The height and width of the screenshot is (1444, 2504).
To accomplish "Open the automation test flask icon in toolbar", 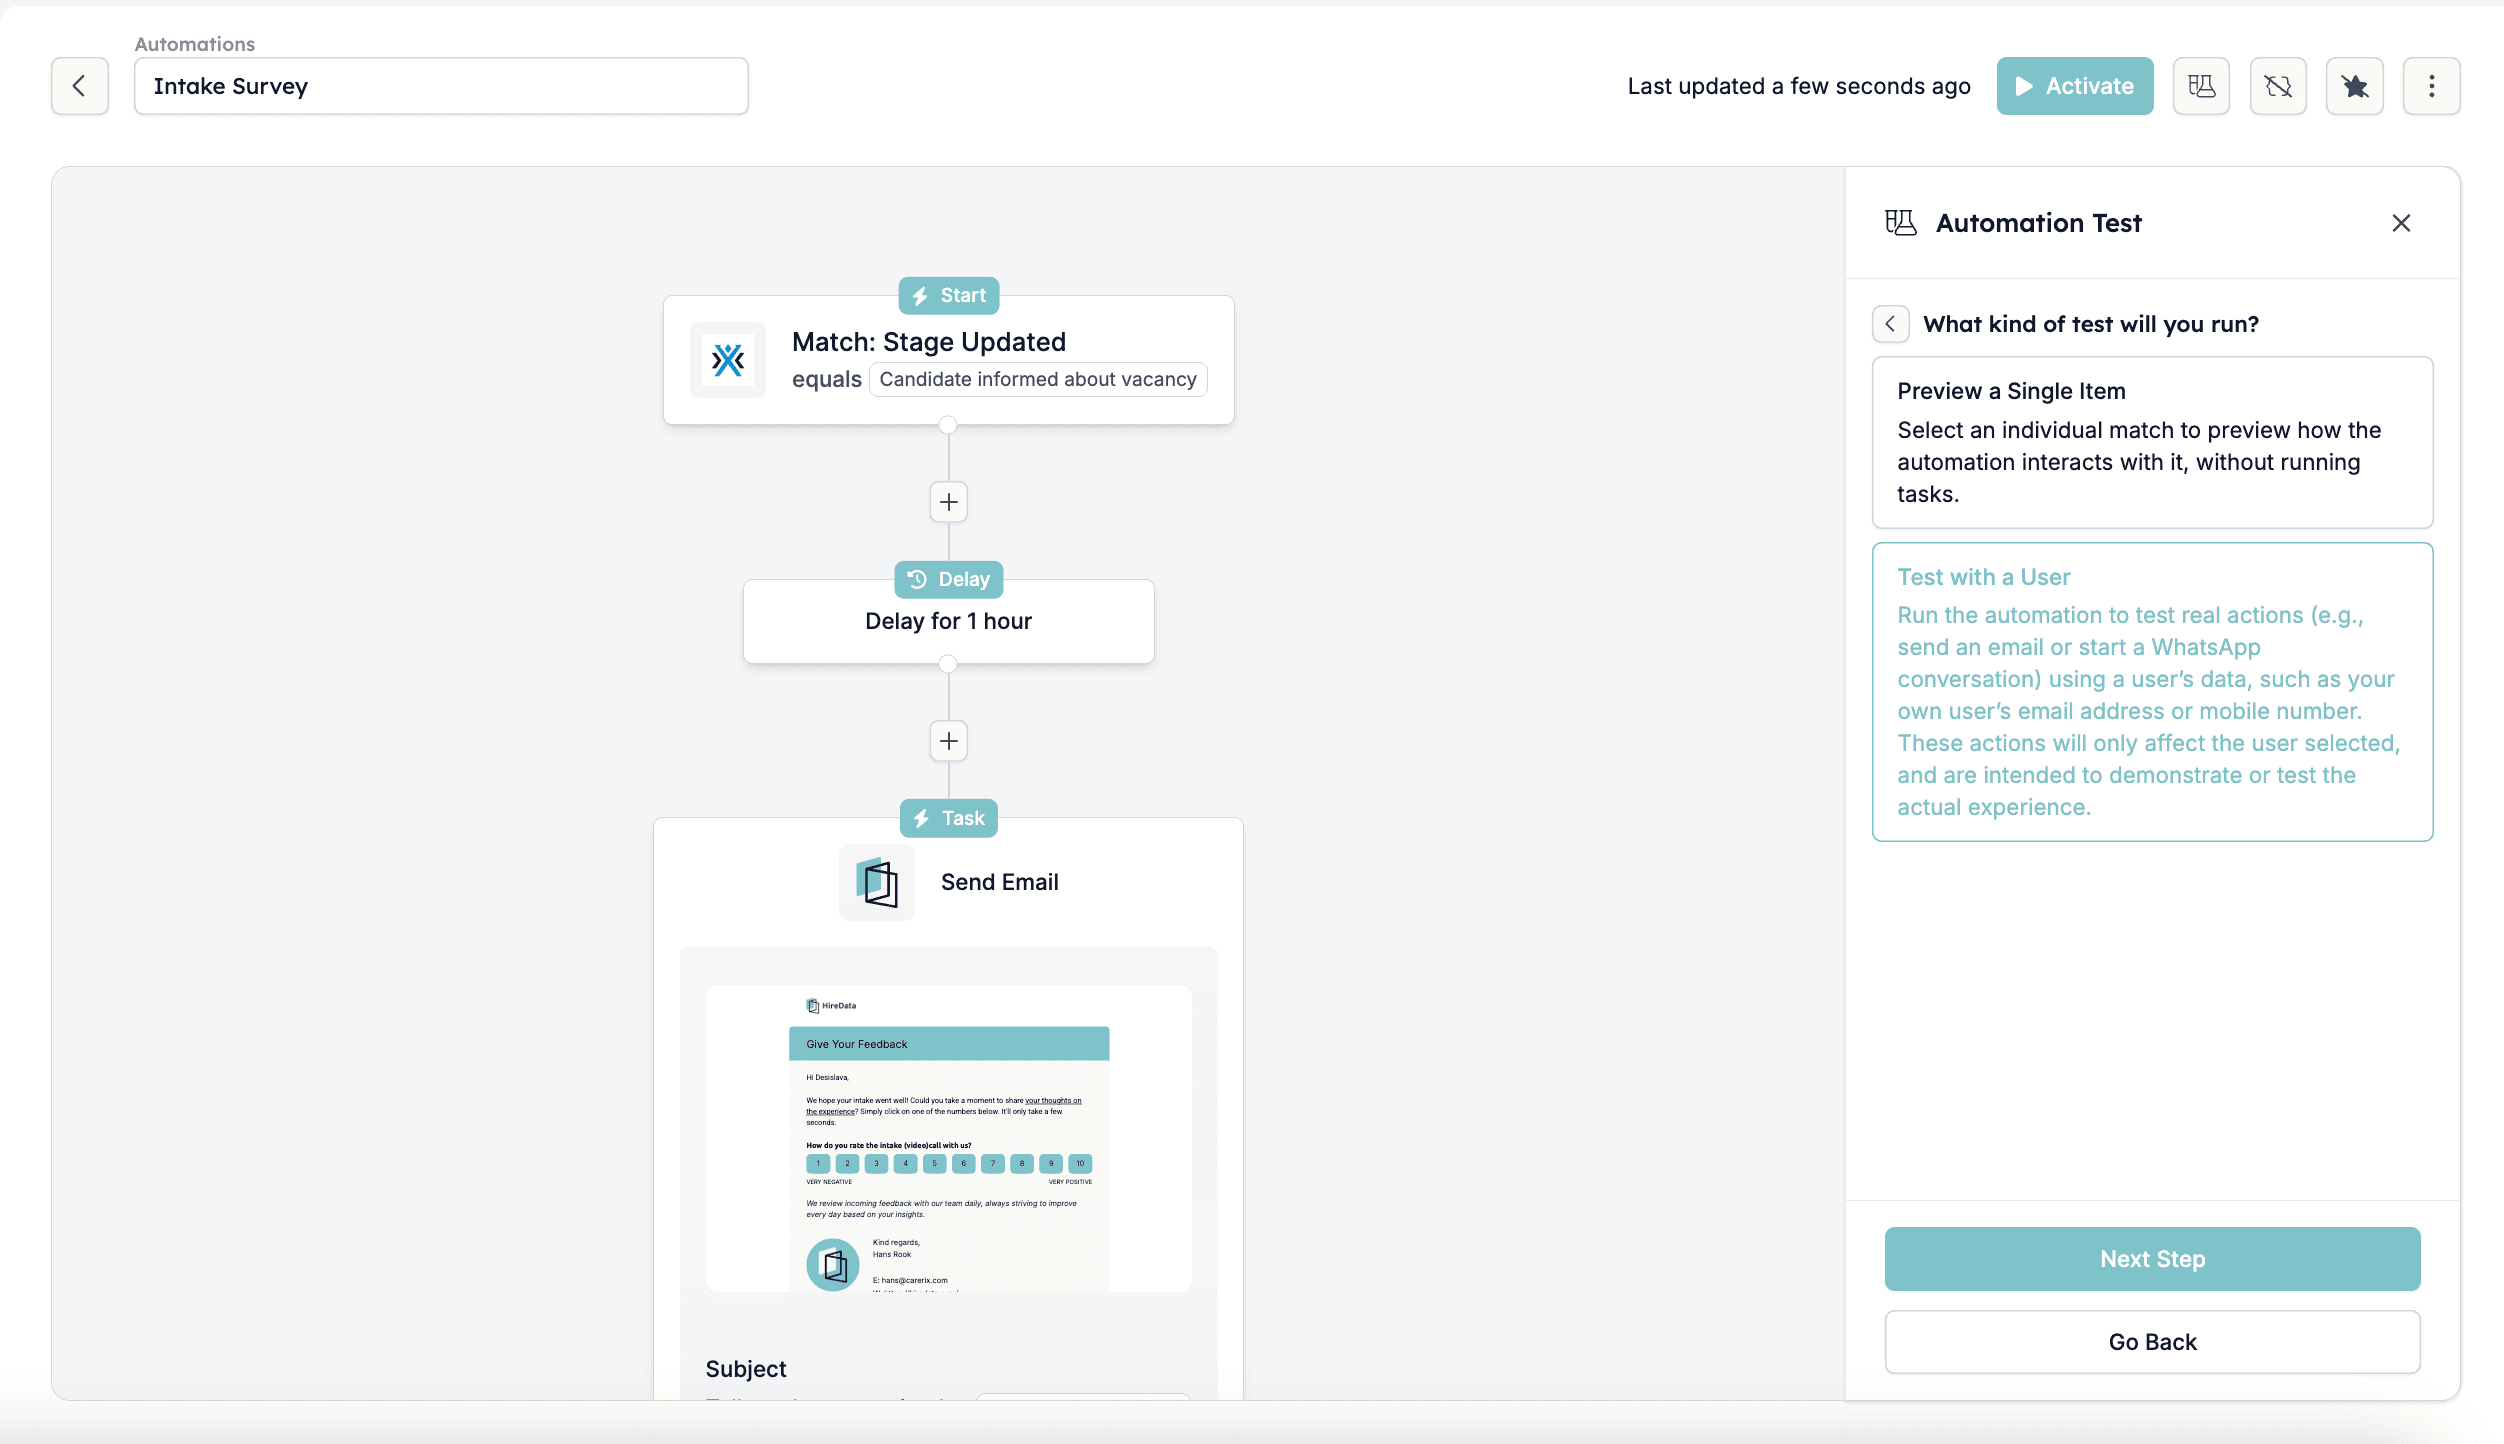I will click(2201, 86).
